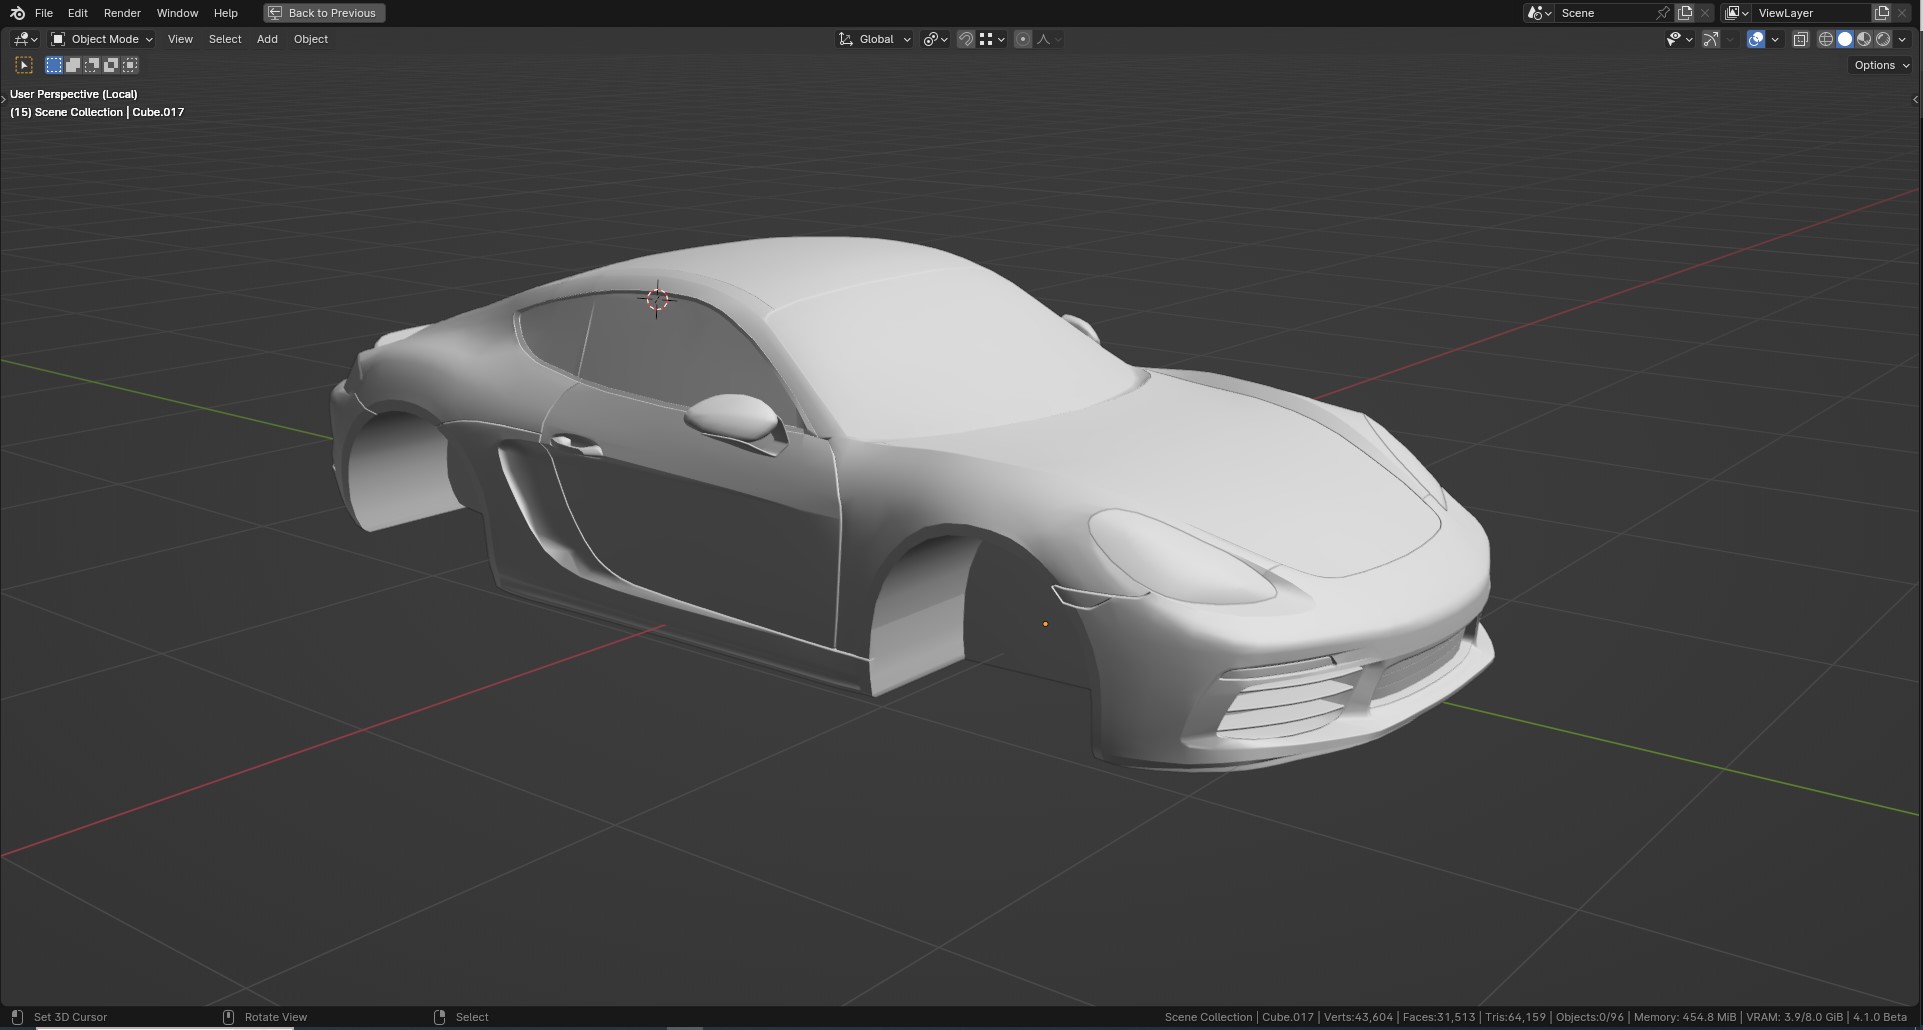The width and height of the screenshot is (1923, 1030).
Task: Toggle proportional editing
Action: coord(1023,39)
